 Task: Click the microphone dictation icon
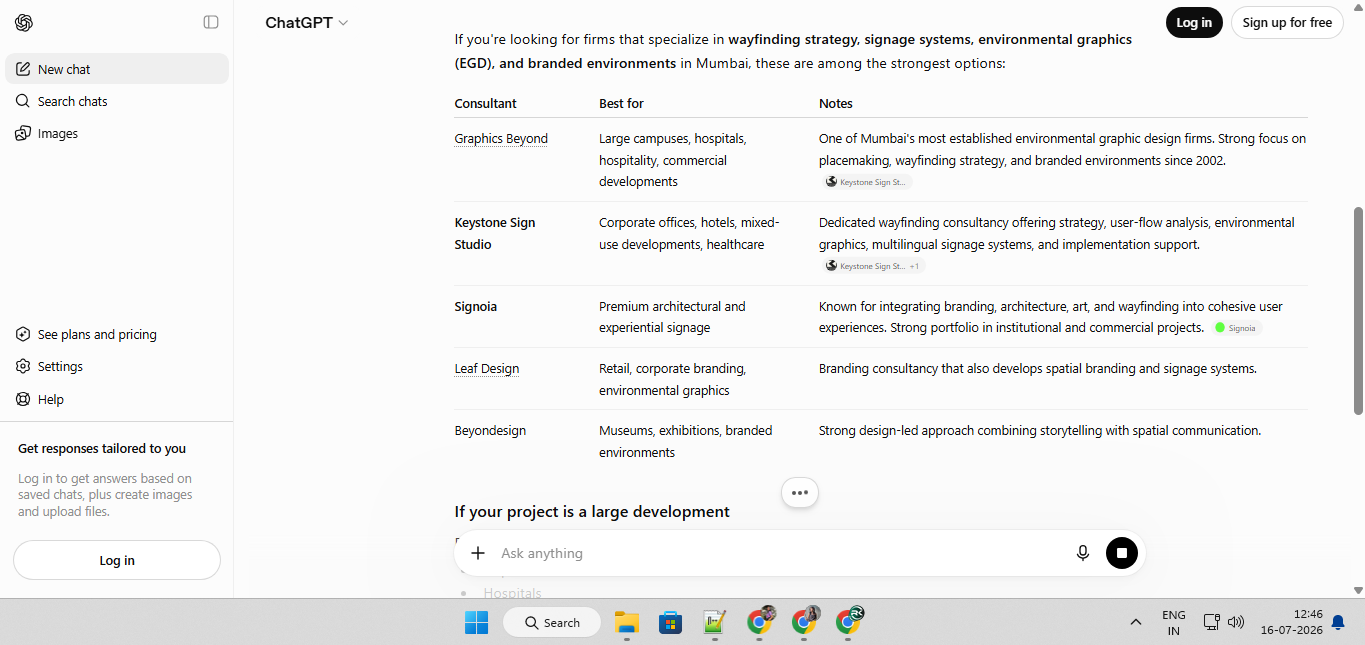(x=1082, y=553)
